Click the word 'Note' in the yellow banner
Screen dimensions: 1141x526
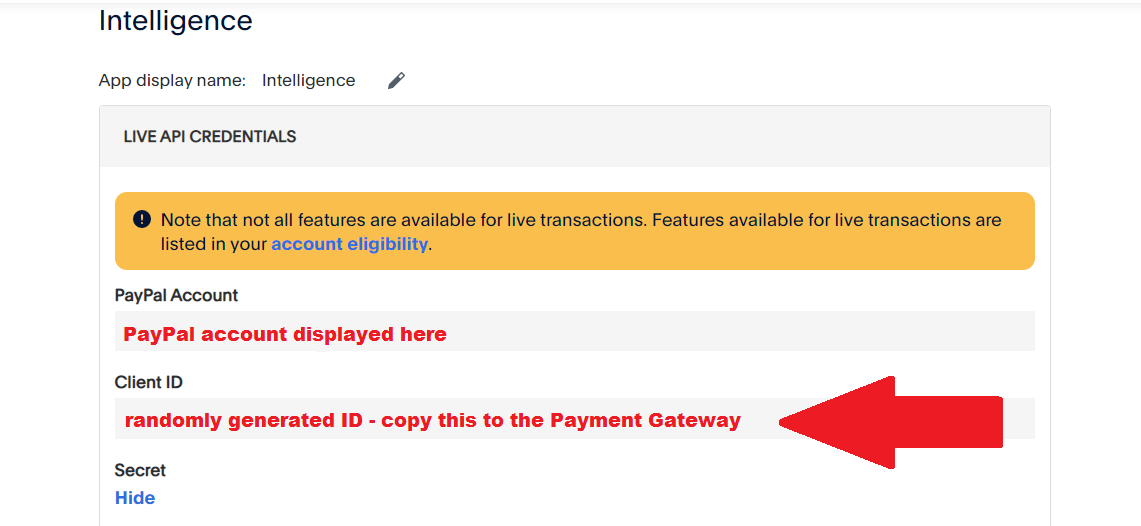(x=179, y=220)
